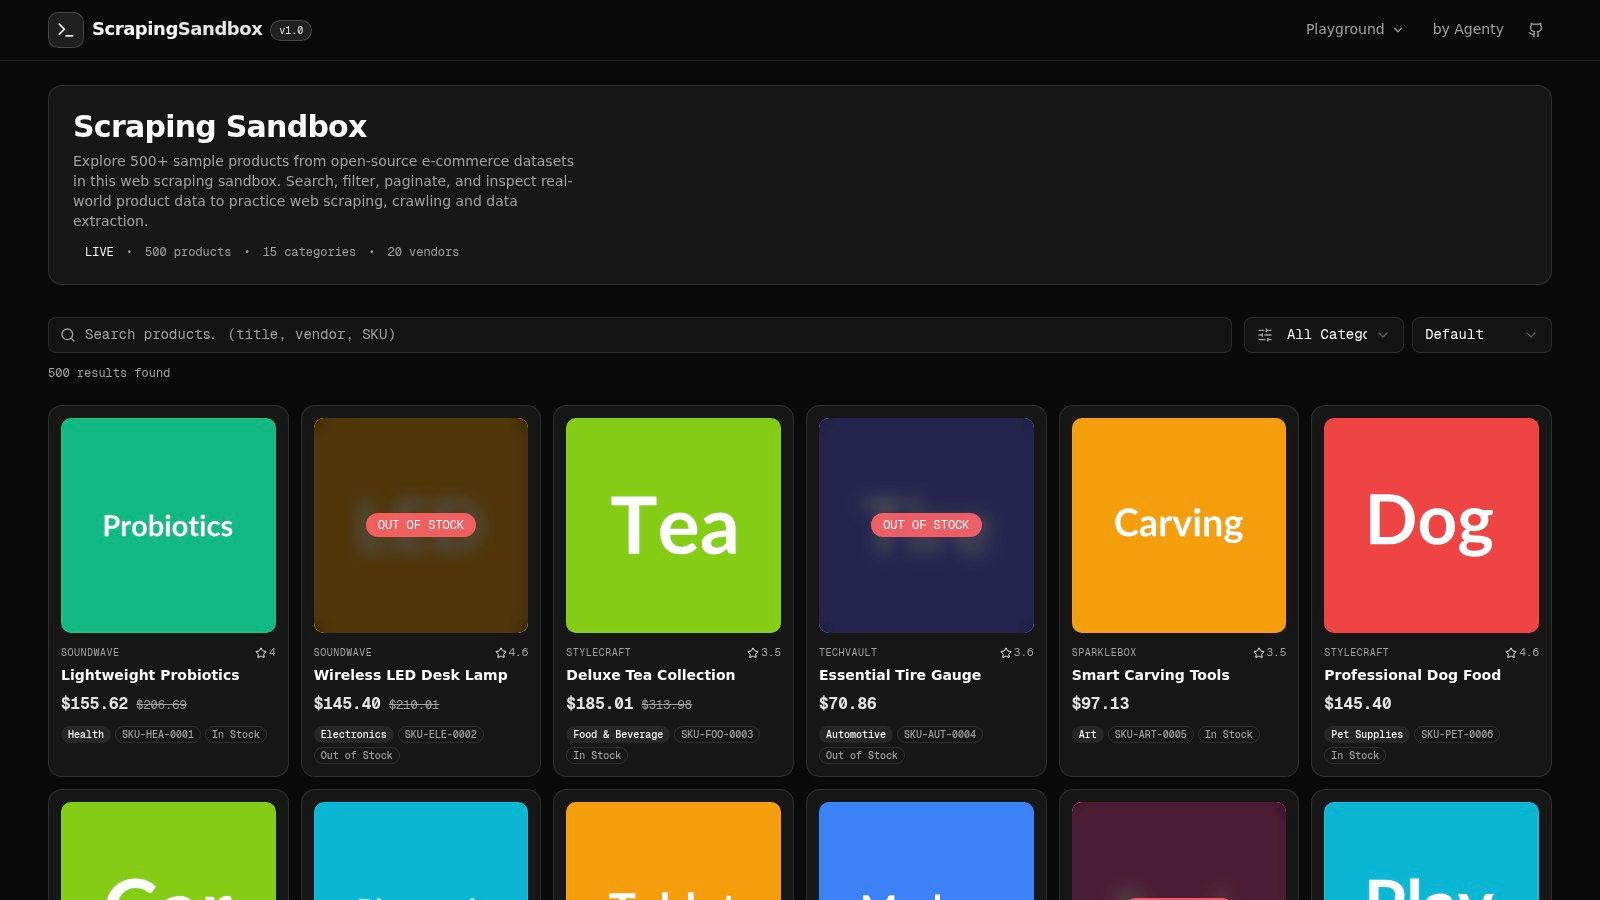The width and height of the screenshot is (1600, 900).
Task: Open the Probiotics product image
Action: 168,525
